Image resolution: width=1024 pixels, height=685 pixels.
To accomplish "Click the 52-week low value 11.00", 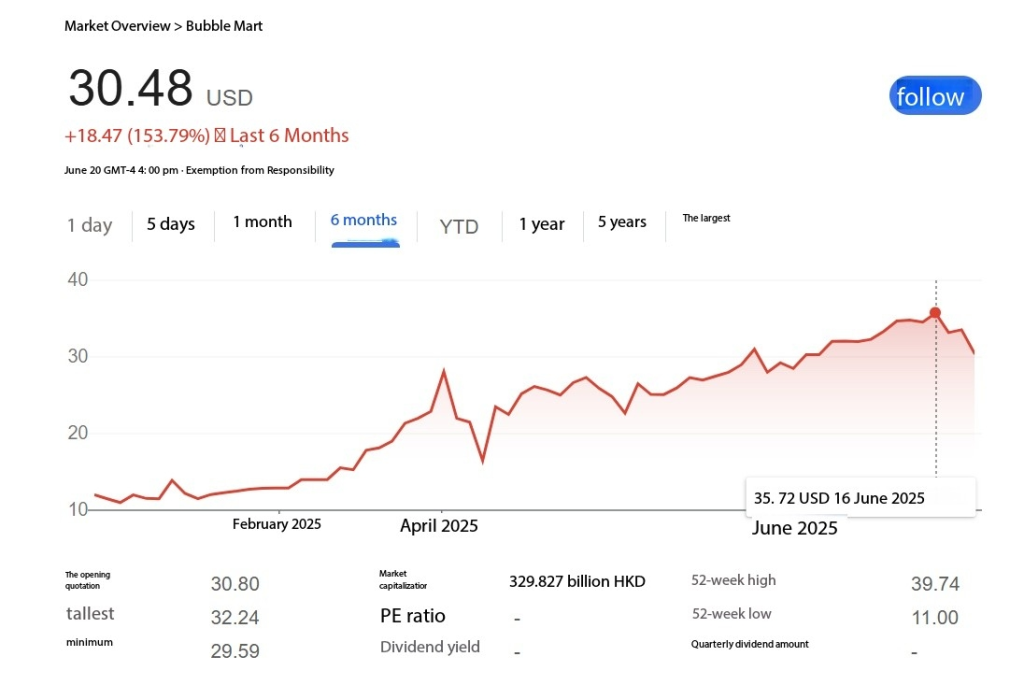I will [935, 617].
